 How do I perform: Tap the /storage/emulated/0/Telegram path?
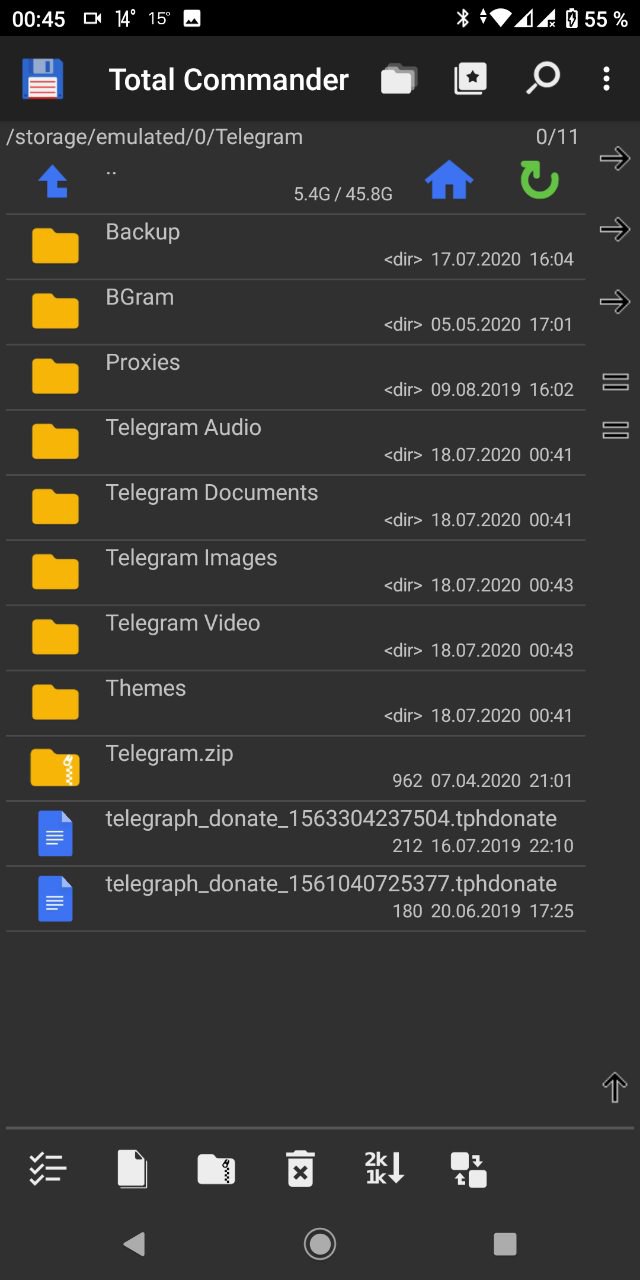click(154, 137)
